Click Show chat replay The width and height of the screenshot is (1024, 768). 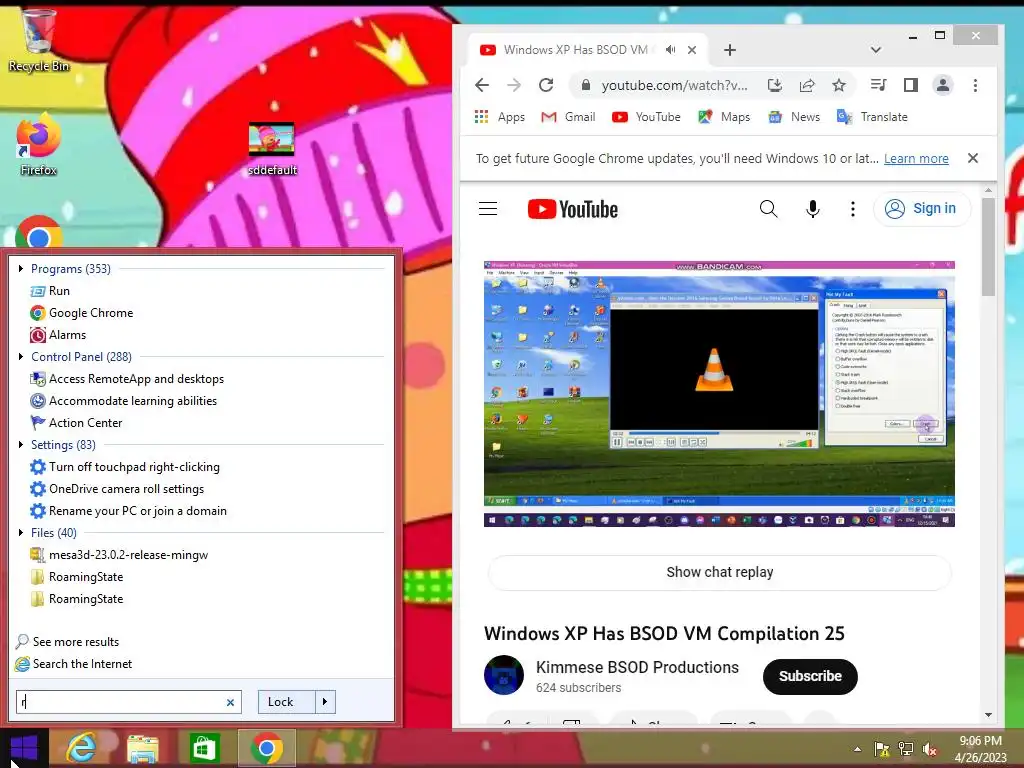(720, 573)
